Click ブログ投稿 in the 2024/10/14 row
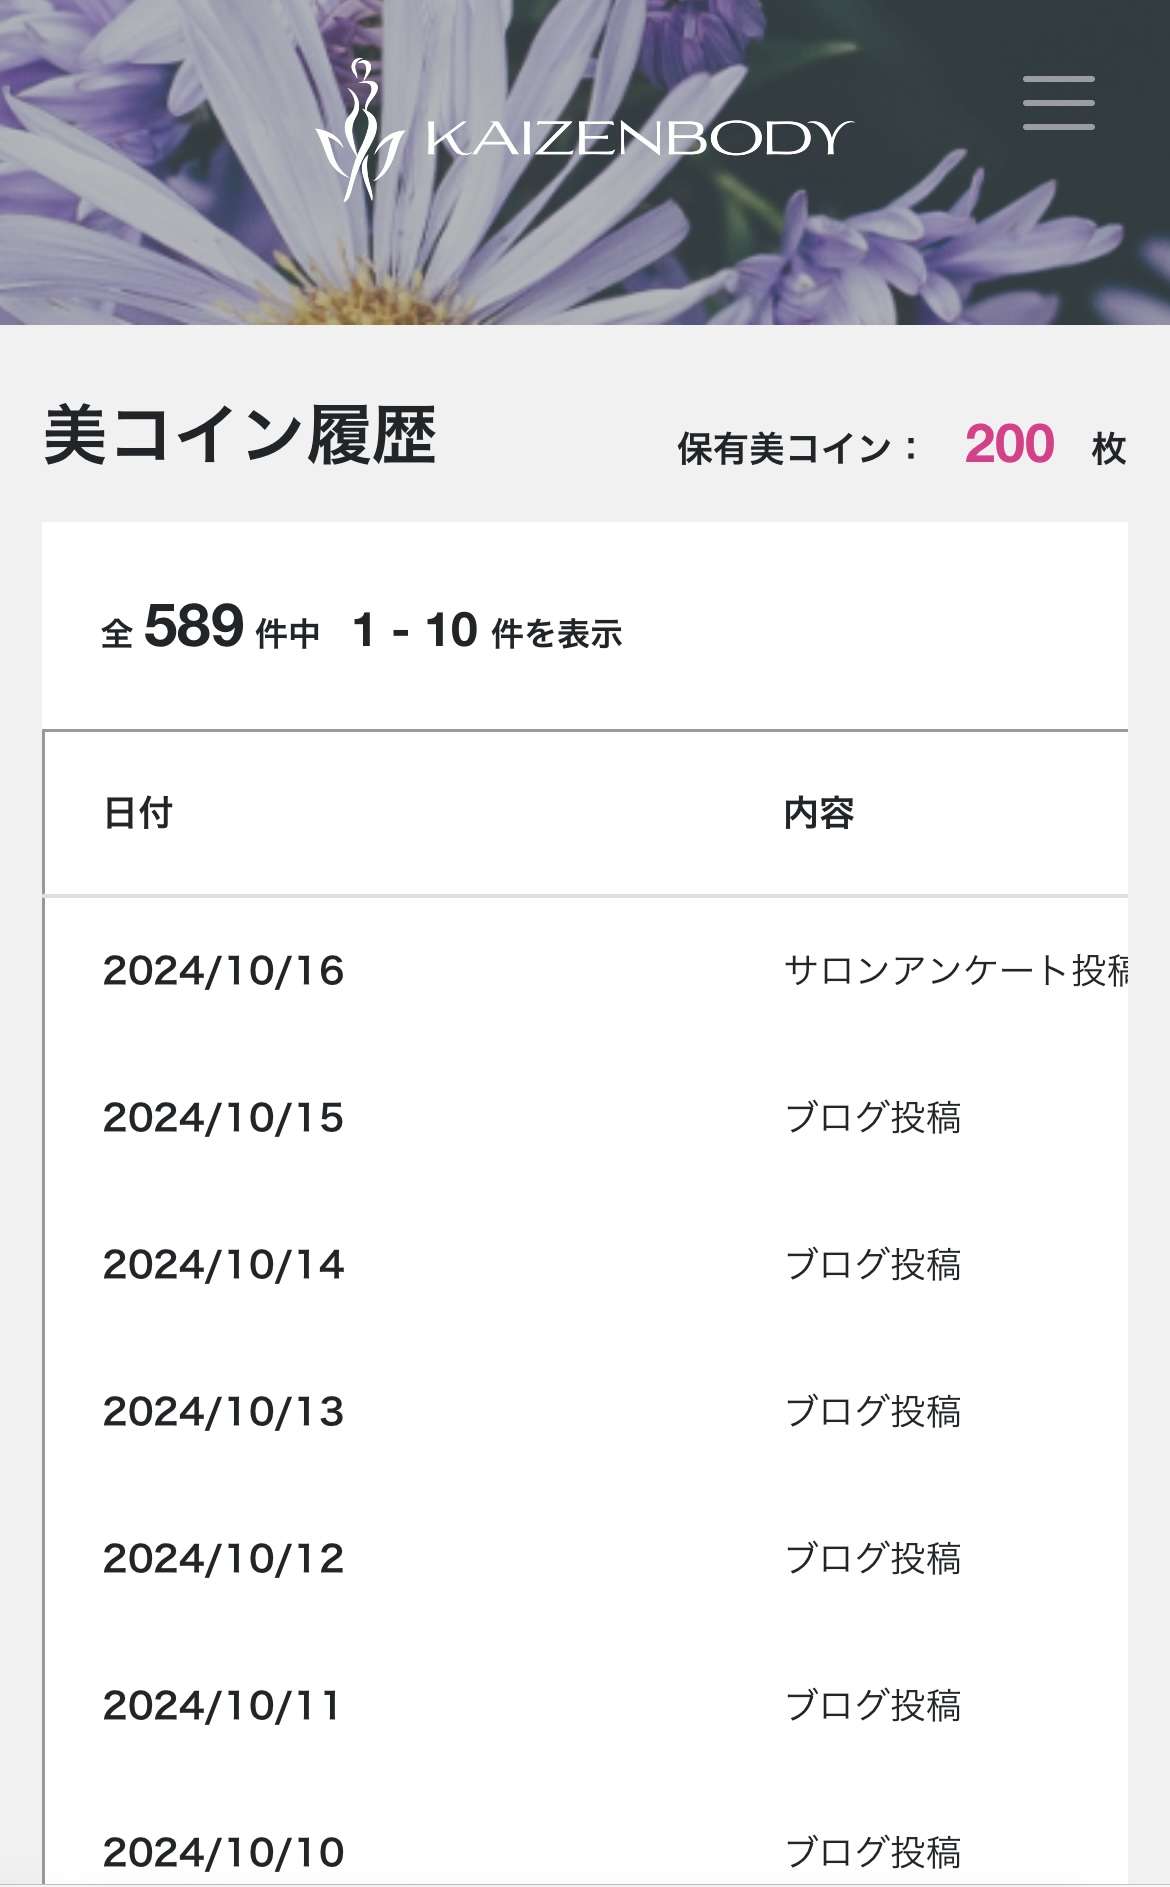1170x1887 pixels. tap(873, 1265)
